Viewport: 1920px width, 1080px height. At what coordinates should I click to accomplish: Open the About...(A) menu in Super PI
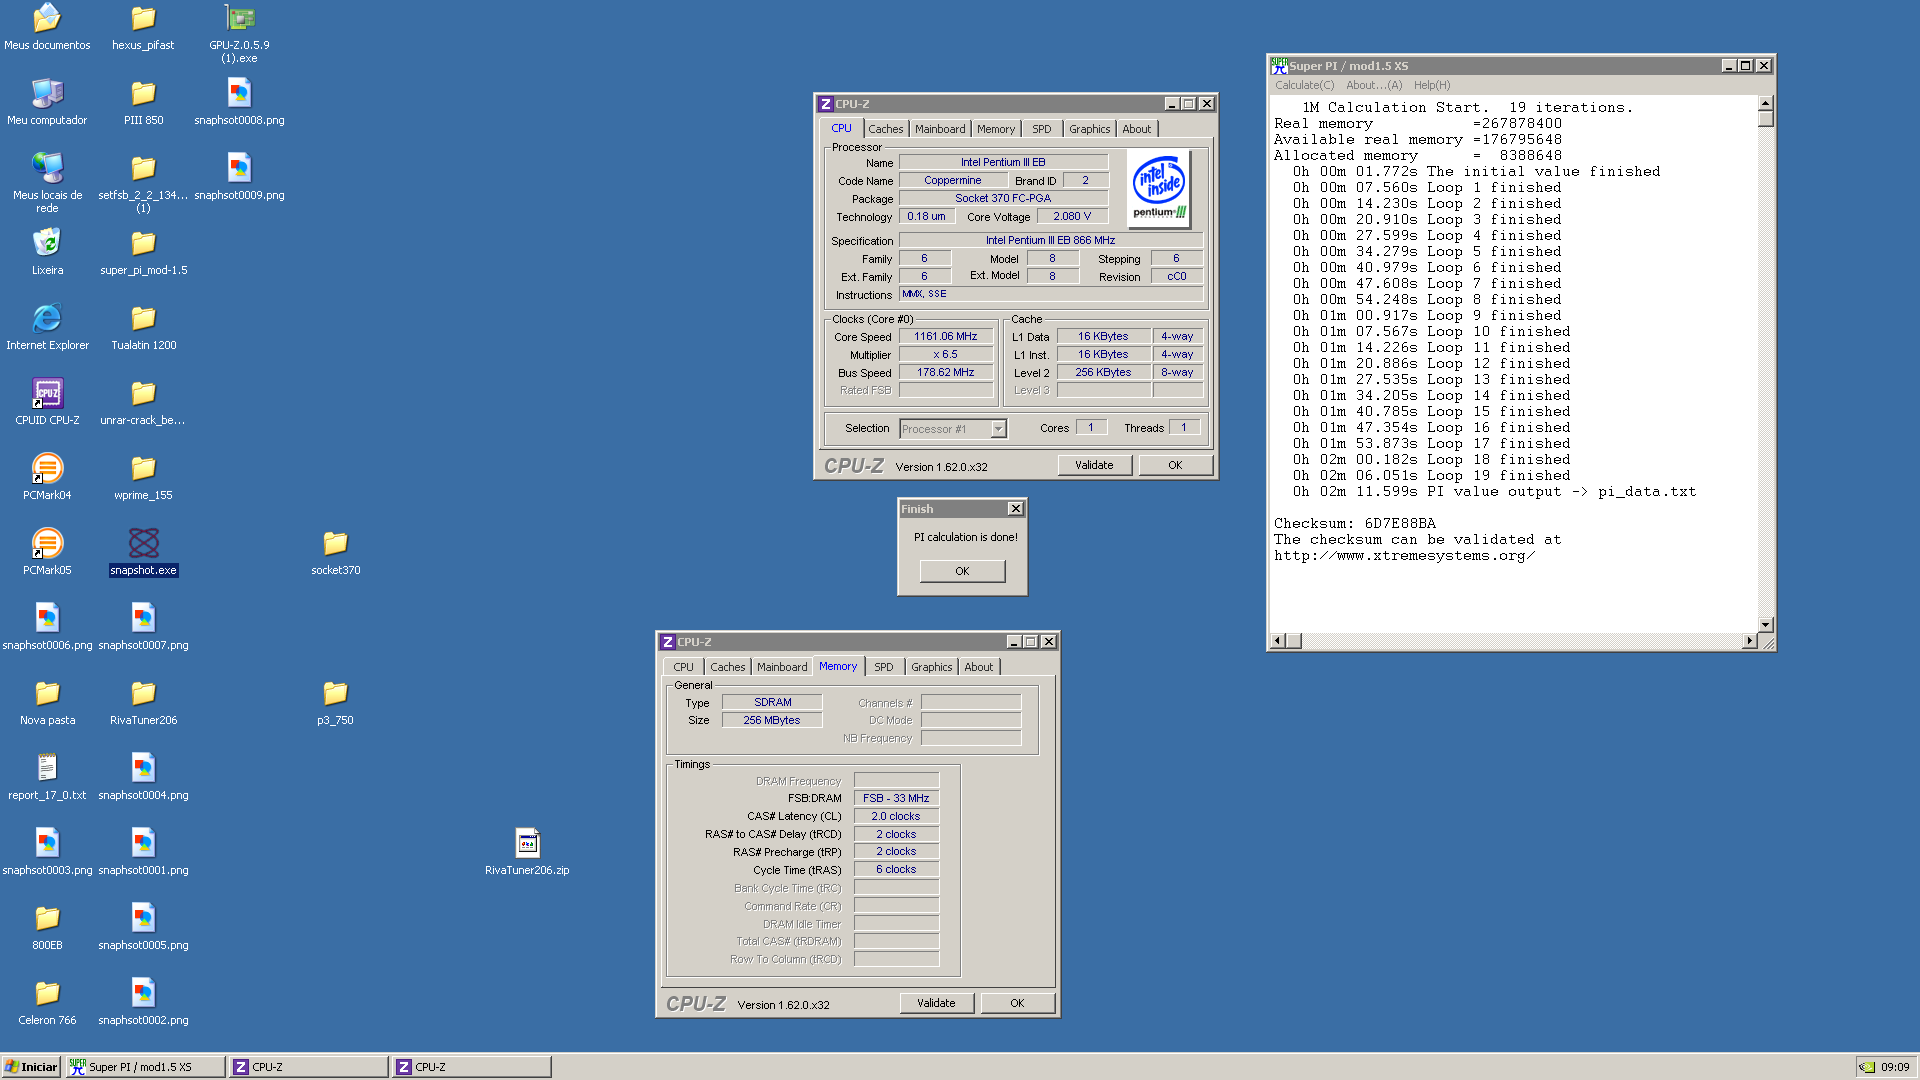click(1374, 85)
